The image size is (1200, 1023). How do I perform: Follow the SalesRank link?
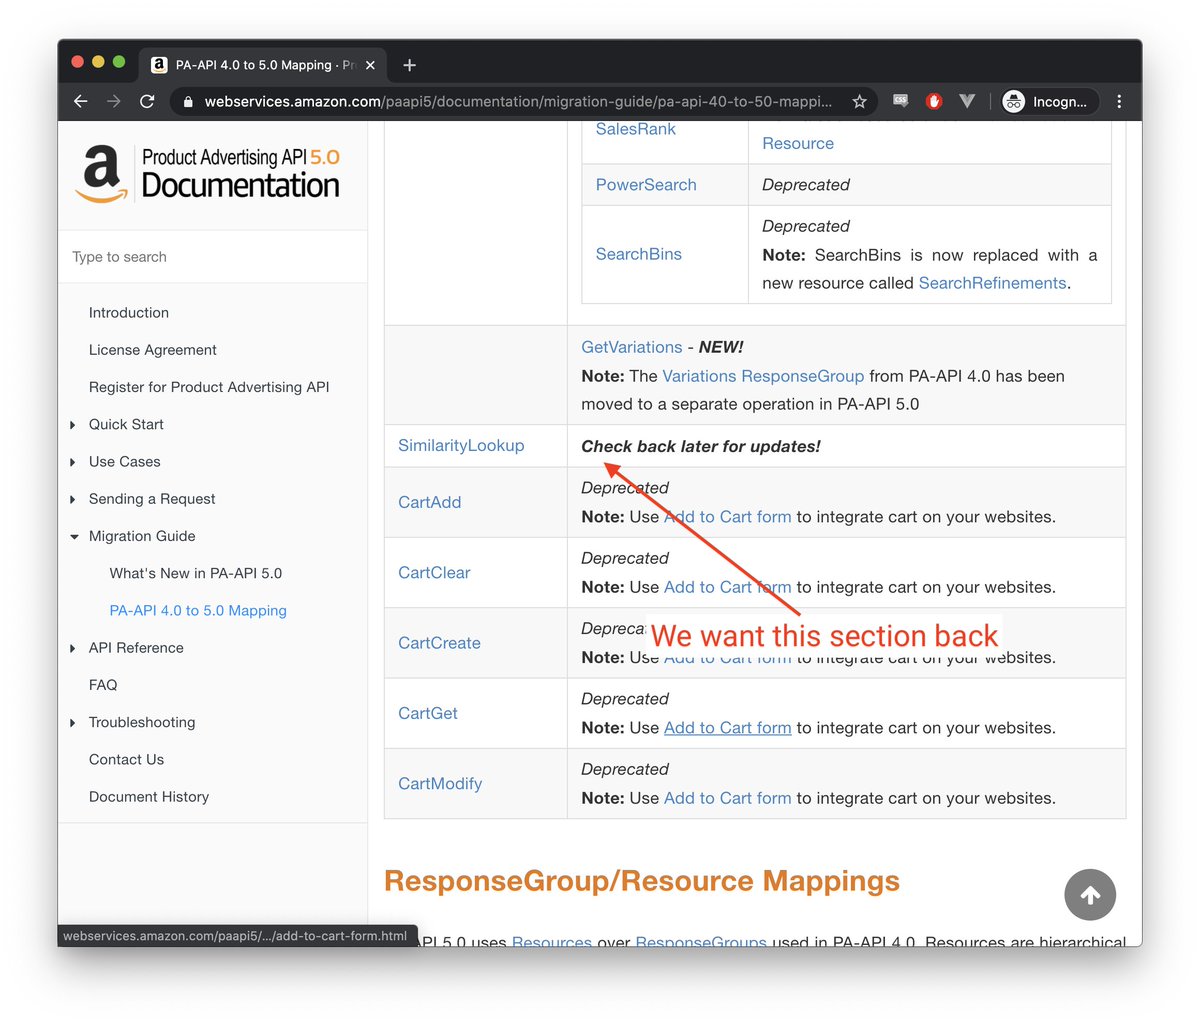[636, 129]
